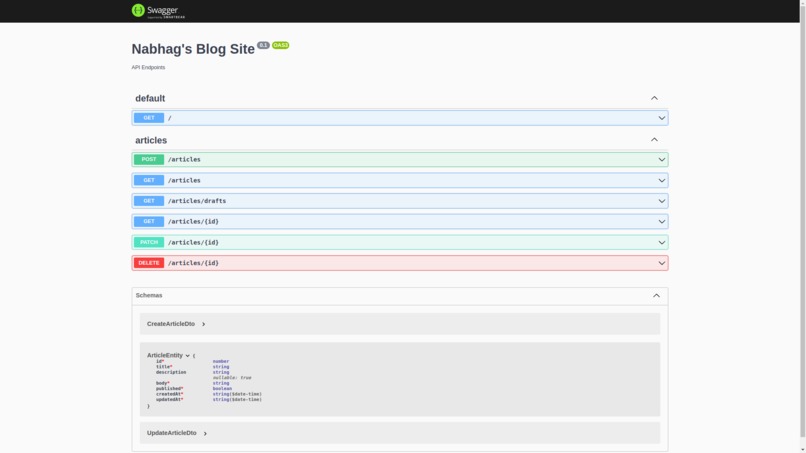Expand POST /articles endpoint arrow
806x453 pixels.
tap(662, 160)
